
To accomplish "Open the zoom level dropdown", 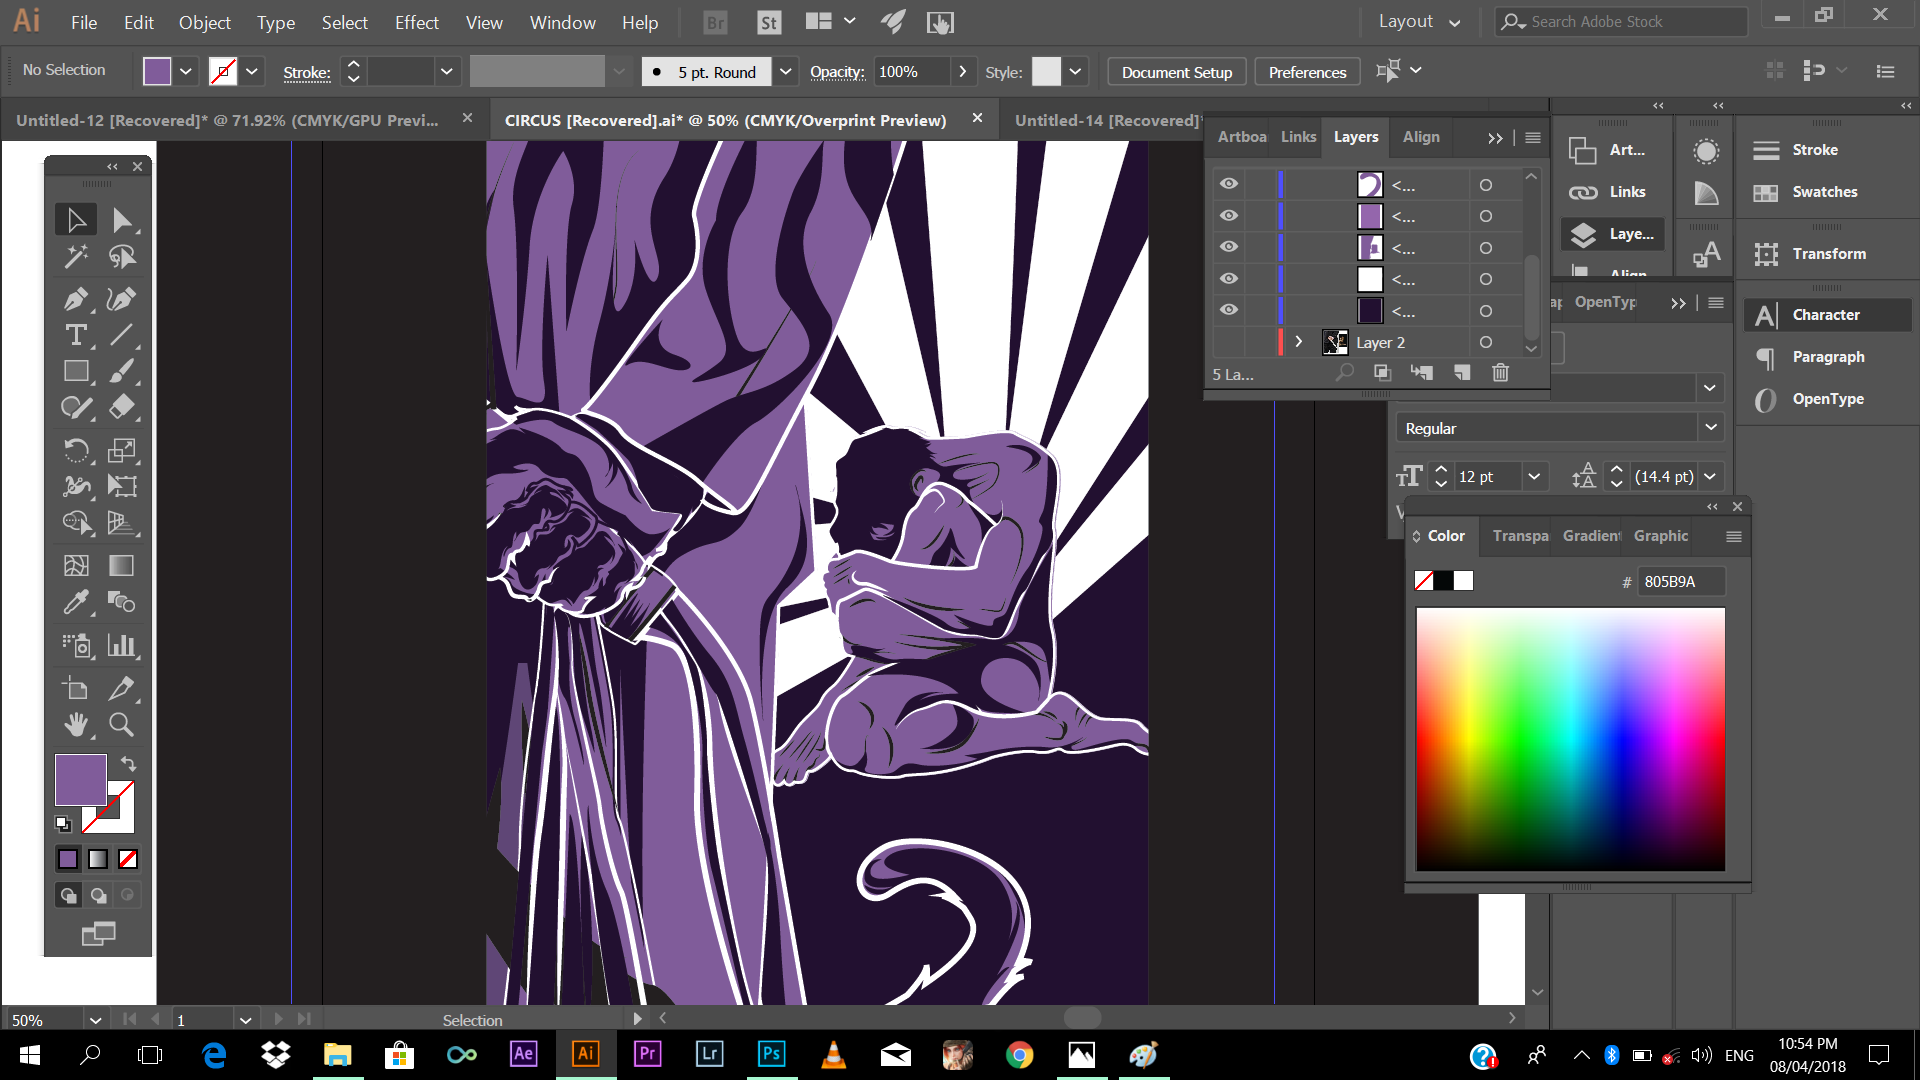I will tap(95, 1020).
